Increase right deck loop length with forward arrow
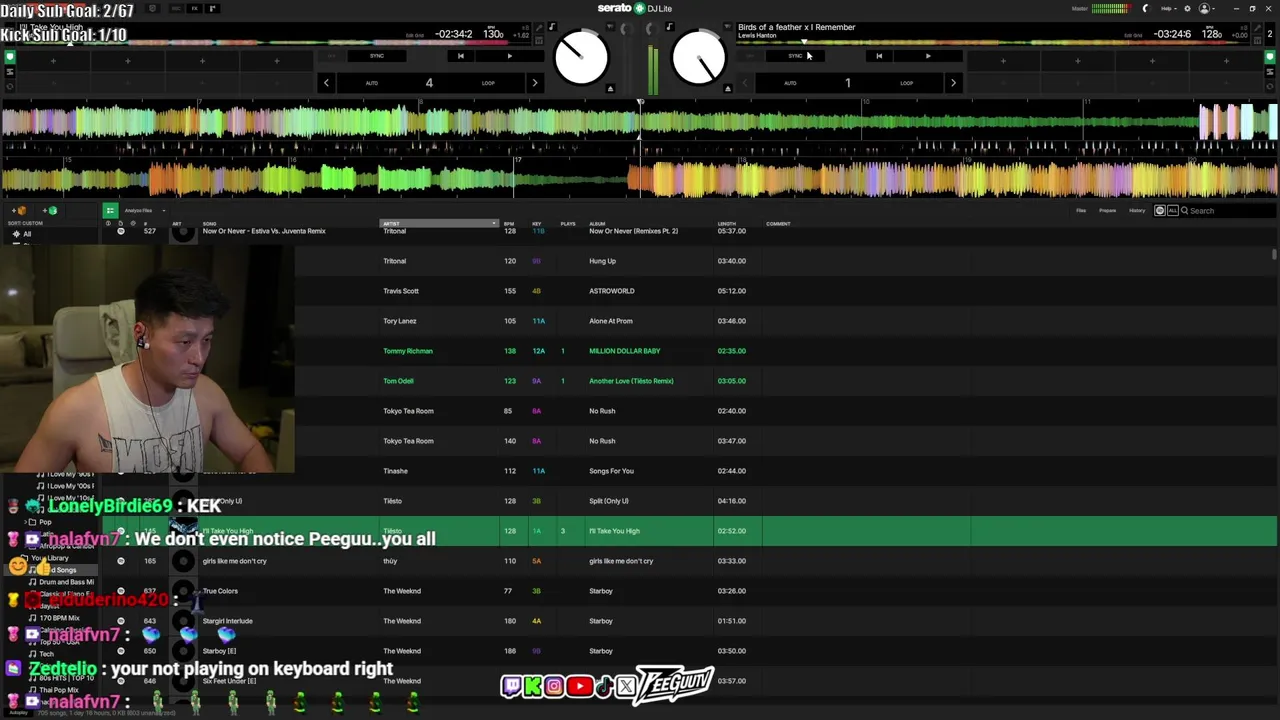Screen dimensions: 1280x720 tap(953, 83)
